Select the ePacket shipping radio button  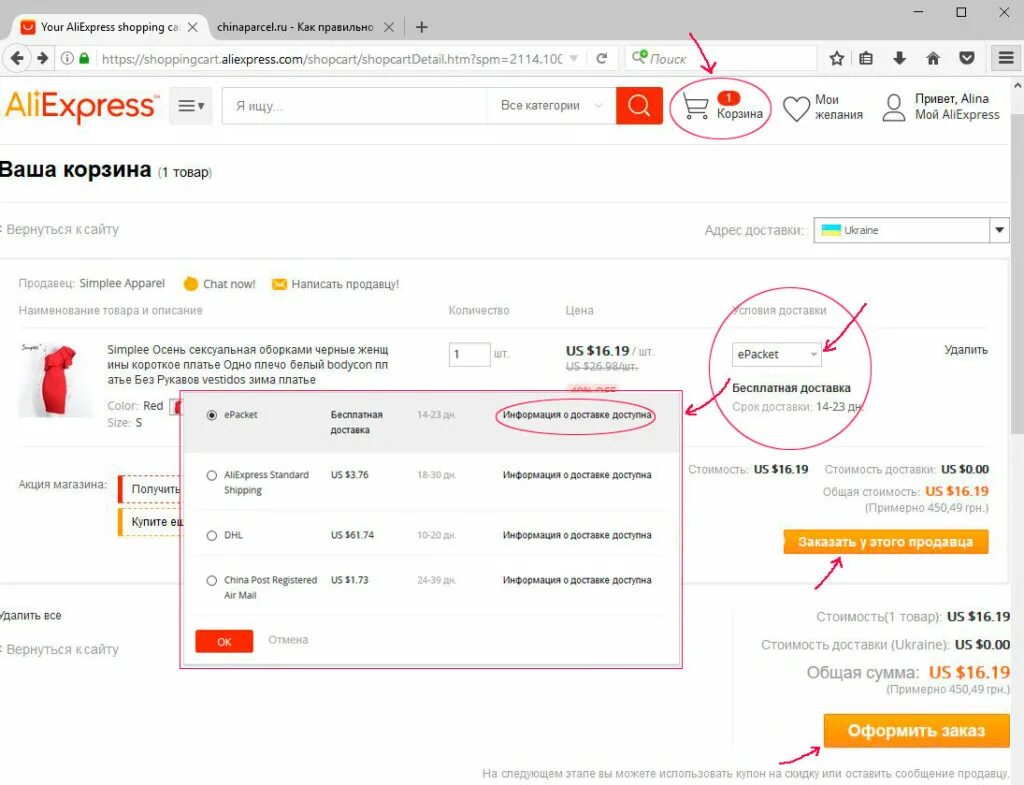(x=212, y=415)
